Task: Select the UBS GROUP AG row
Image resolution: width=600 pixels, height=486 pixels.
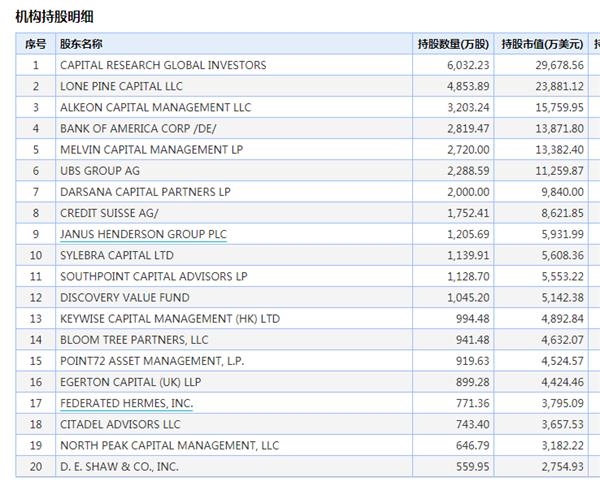Action: pyautogui.click(x=308, y=171)
